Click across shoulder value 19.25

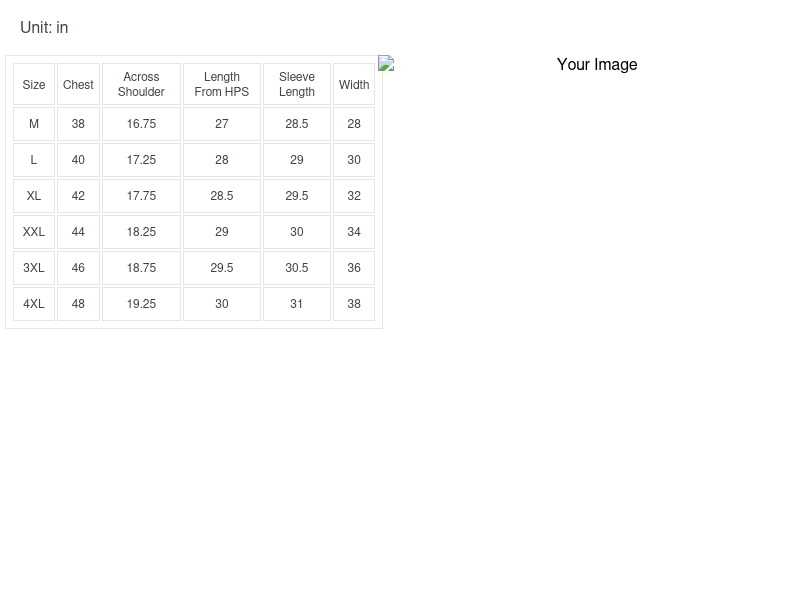click(x=141, y=304)
